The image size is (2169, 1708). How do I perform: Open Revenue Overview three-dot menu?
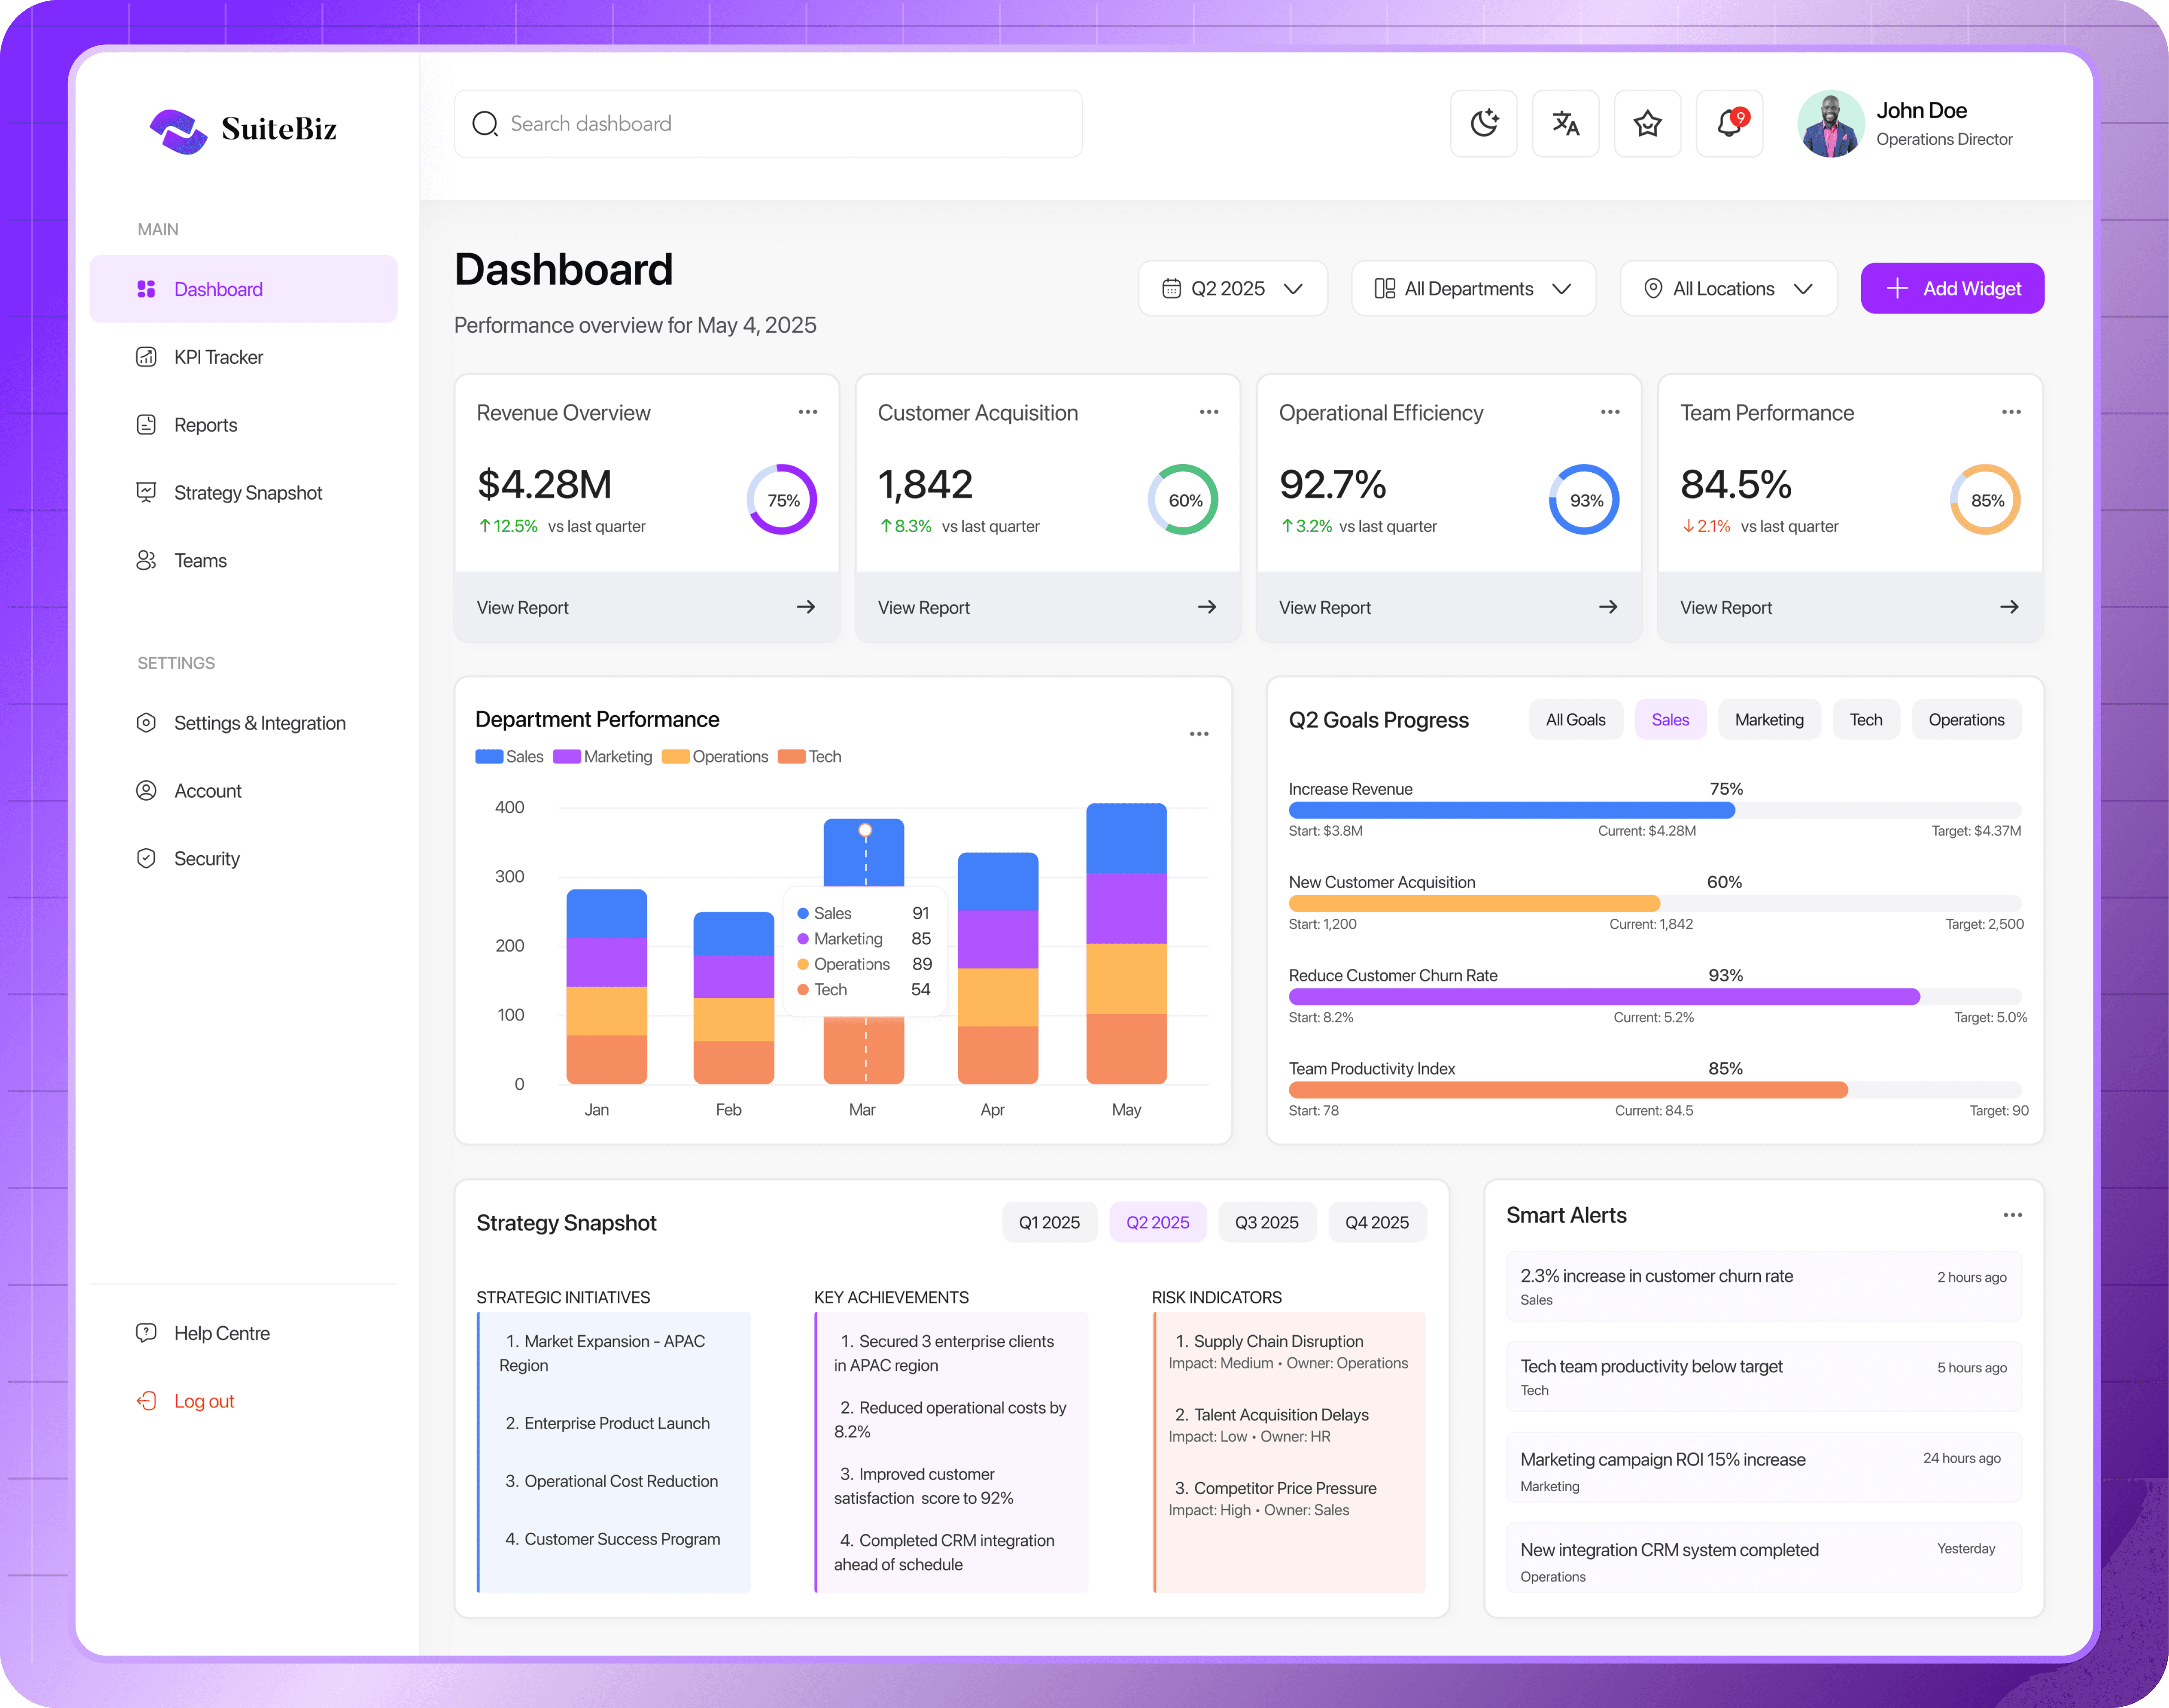(x=808, y=412)
